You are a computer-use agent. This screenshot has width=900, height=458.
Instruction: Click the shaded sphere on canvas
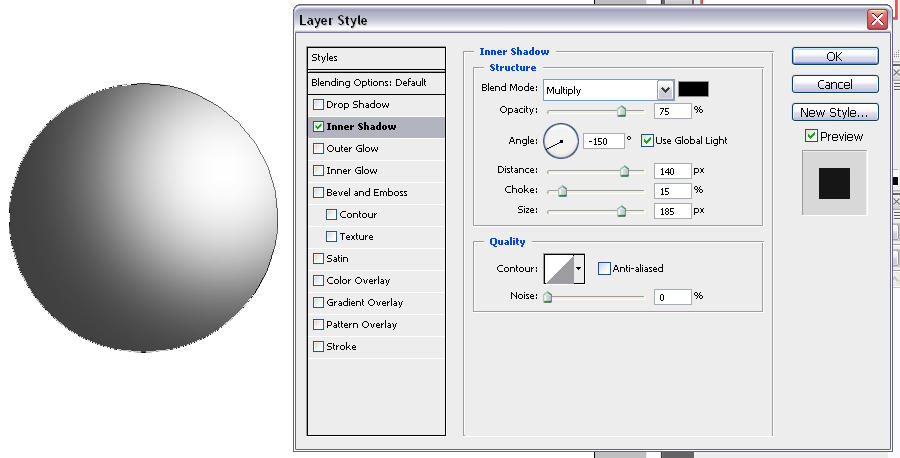[143, 218]
